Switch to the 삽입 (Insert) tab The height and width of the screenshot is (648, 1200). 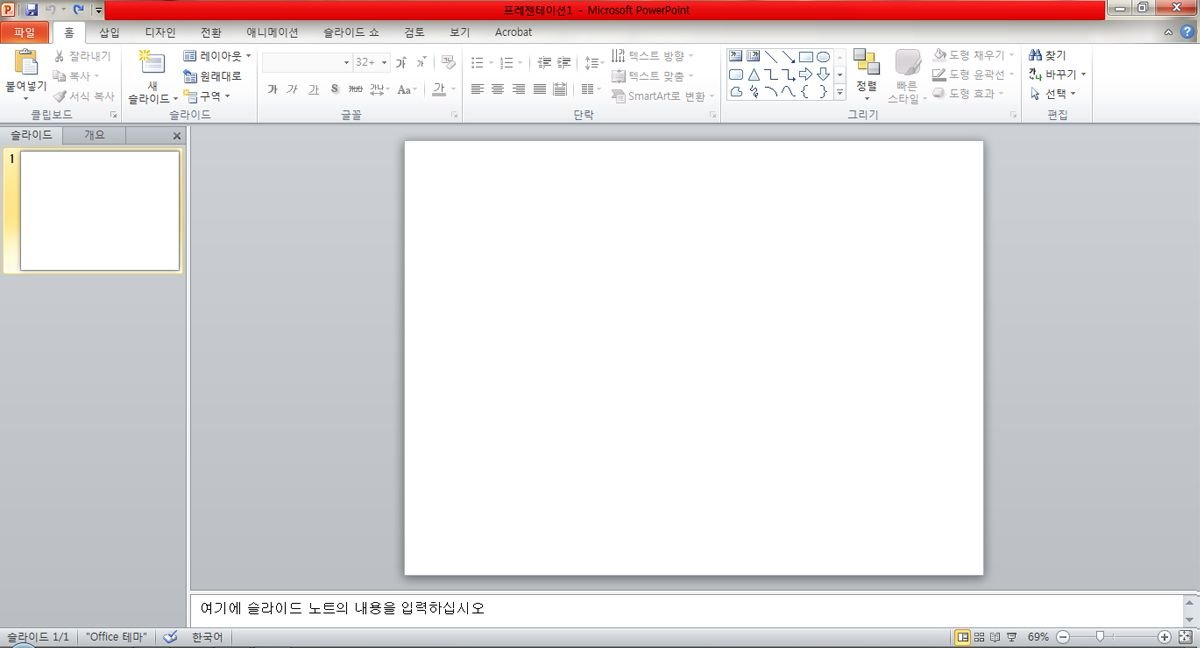[x=109, y=32]
